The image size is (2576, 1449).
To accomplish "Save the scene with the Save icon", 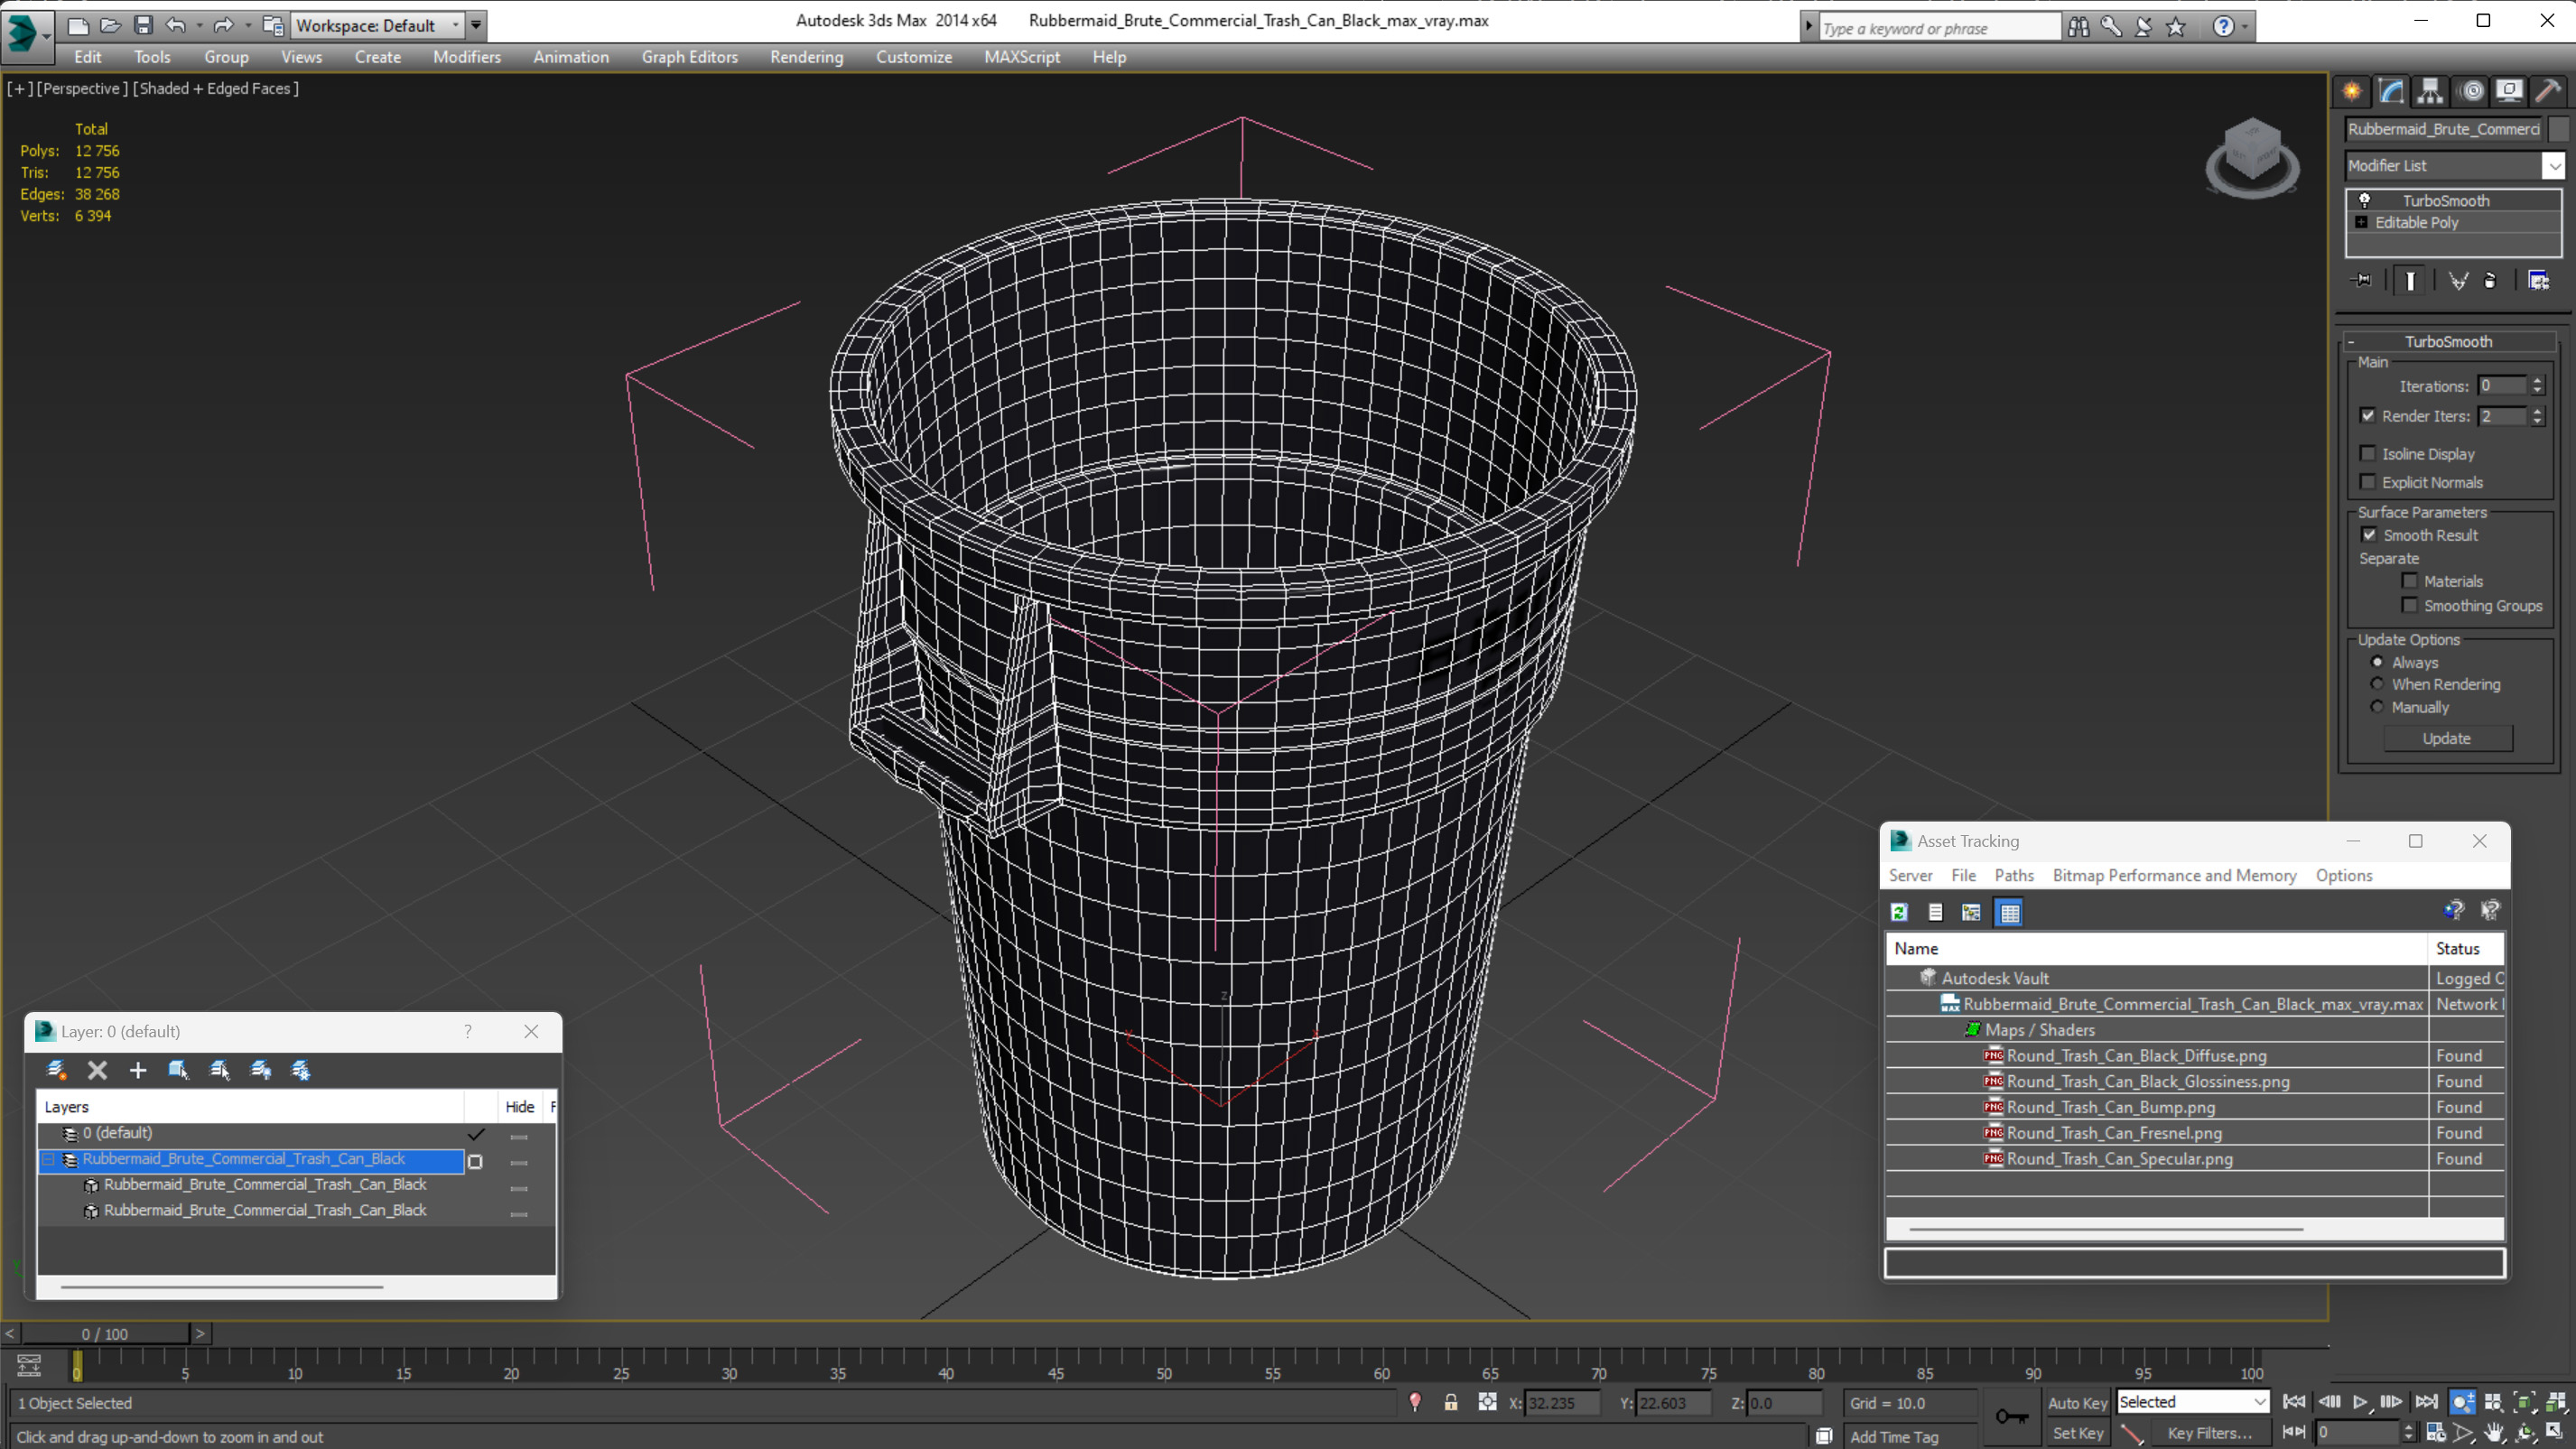I will click(143, 26).
